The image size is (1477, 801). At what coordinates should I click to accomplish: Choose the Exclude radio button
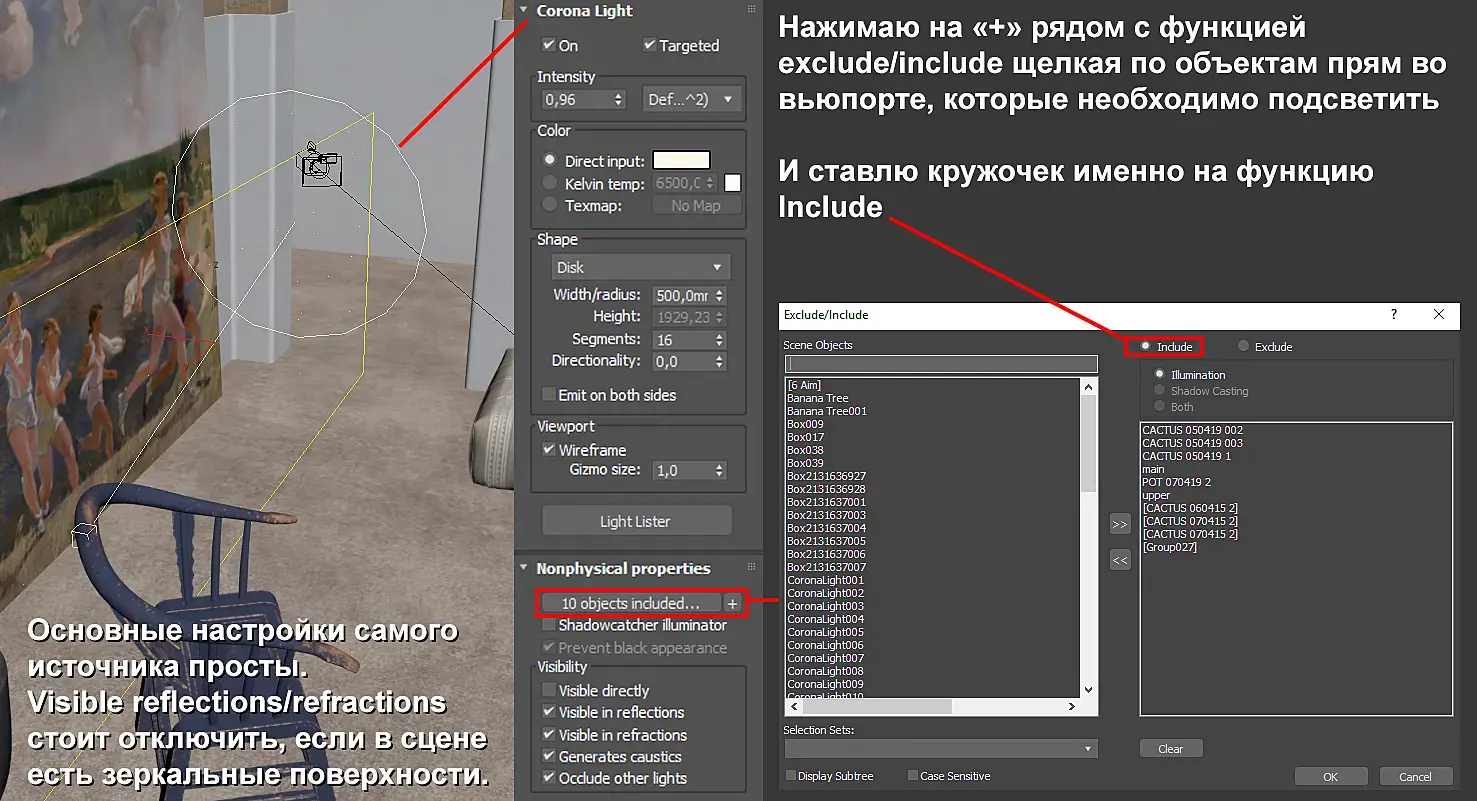pyautogui.click(x=1243, y=347)
